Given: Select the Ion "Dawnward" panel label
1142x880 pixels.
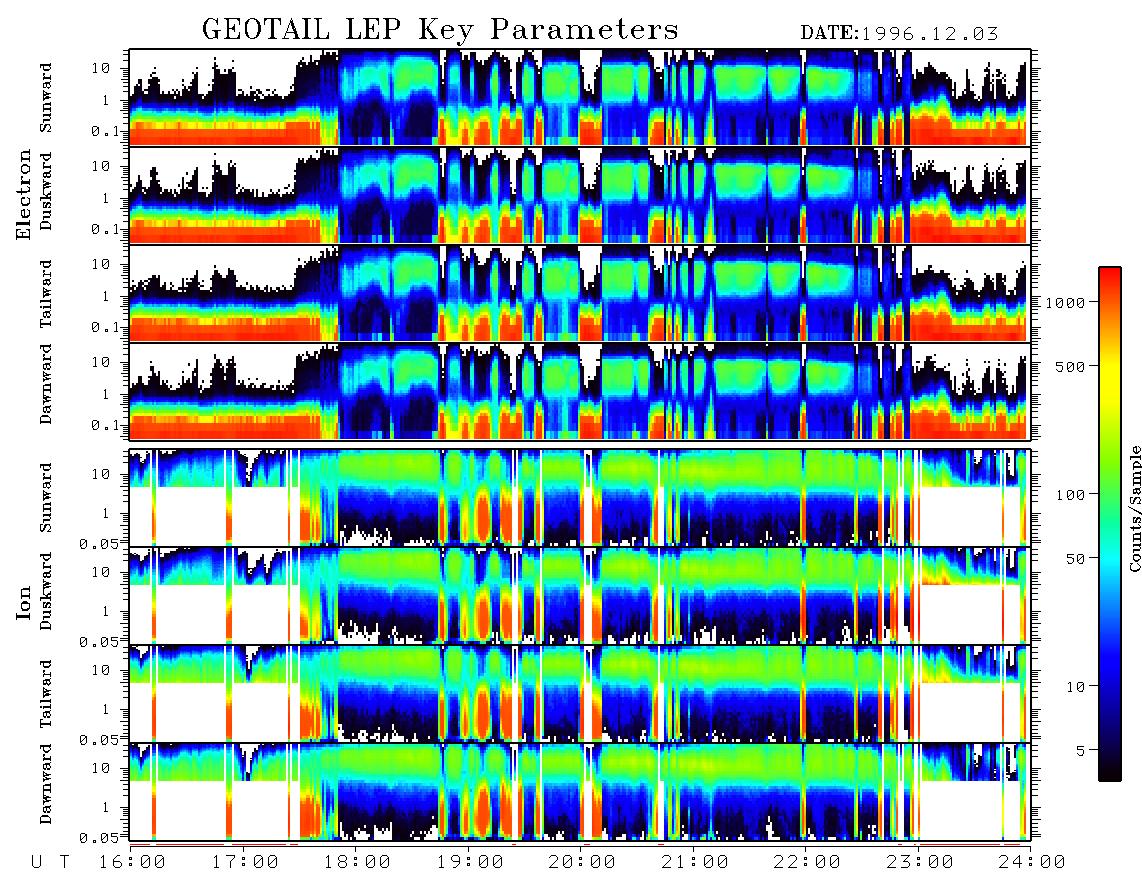Looking at the screenshot, I should pos(46,783).
